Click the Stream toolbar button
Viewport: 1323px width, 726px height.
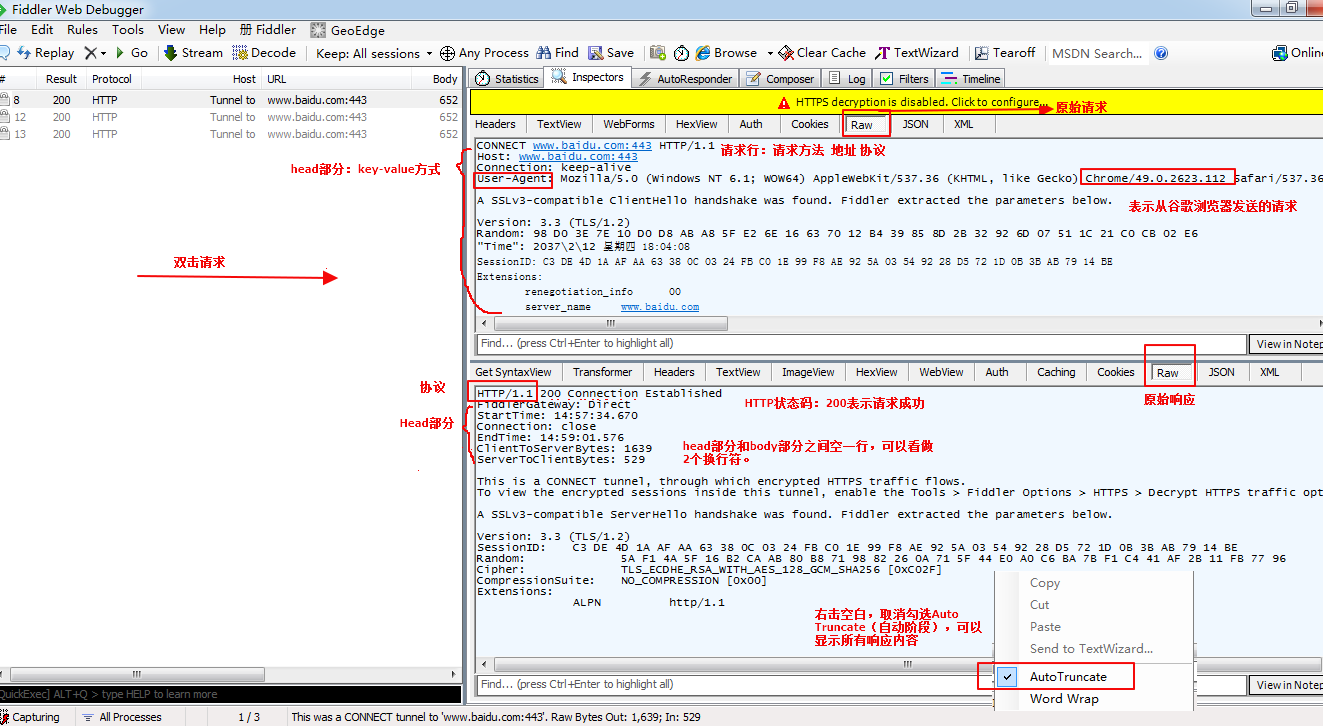click(193, 53)
